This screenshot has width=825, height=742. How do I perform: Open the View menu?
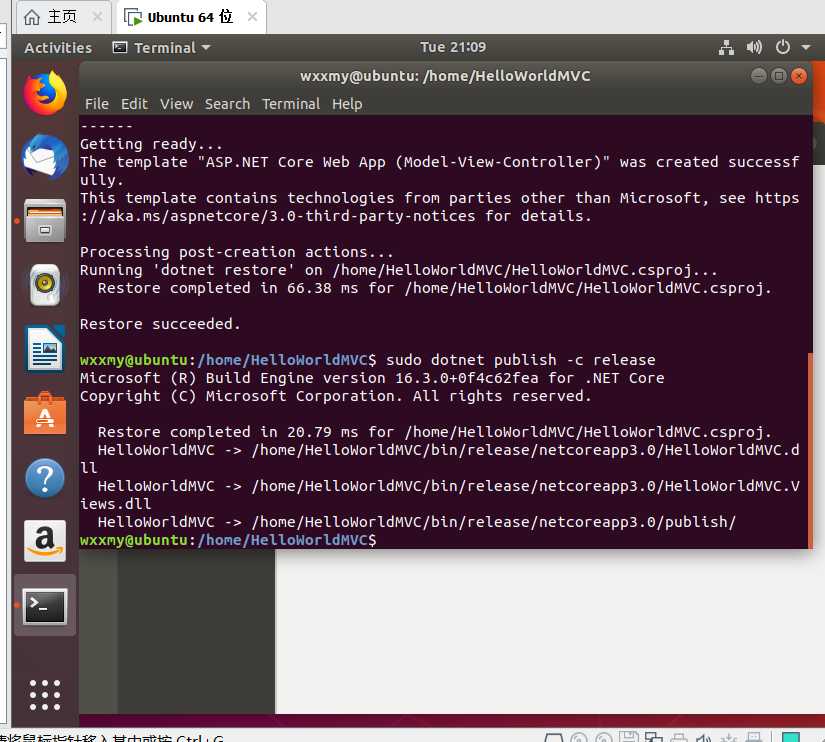coord(177,104)
